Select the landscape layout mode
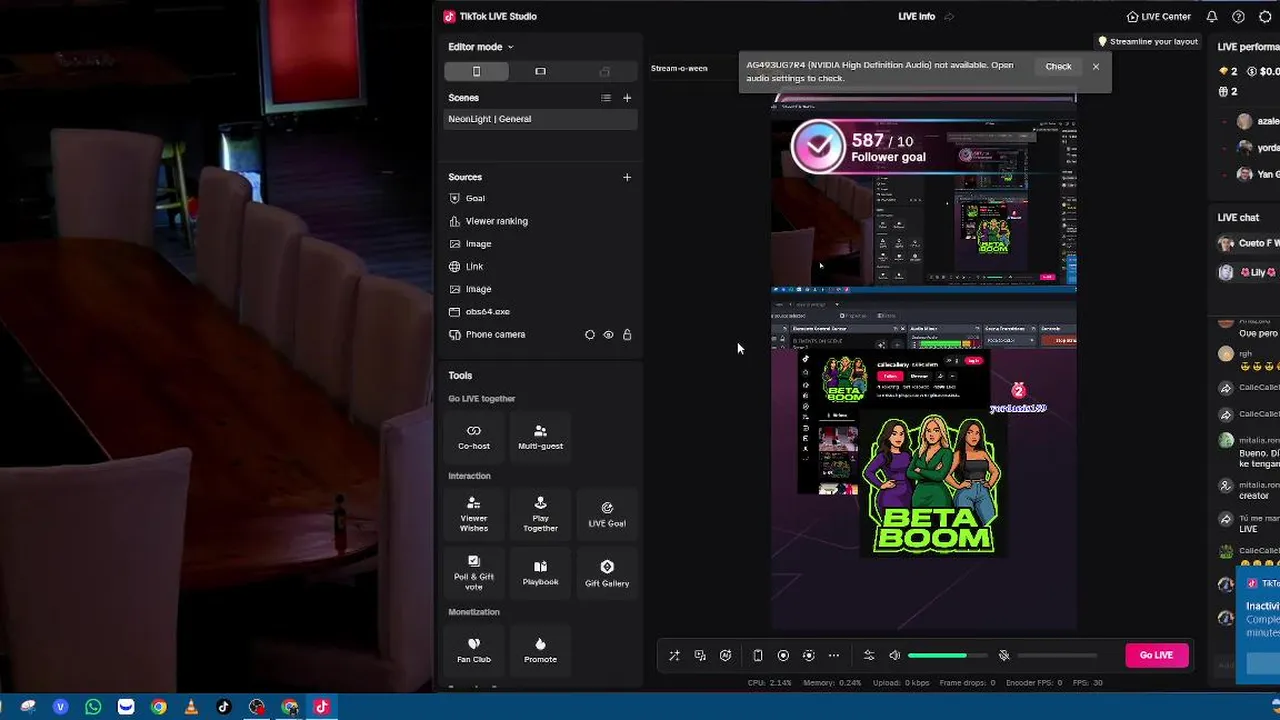The image size is (1280, 720). tap(540, 71)
